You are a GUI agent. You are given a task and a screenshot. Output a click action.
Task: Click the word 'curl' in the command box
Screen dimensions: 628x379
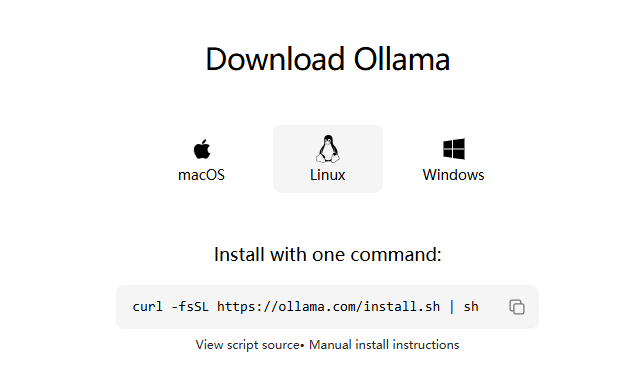tap(147, 307)
